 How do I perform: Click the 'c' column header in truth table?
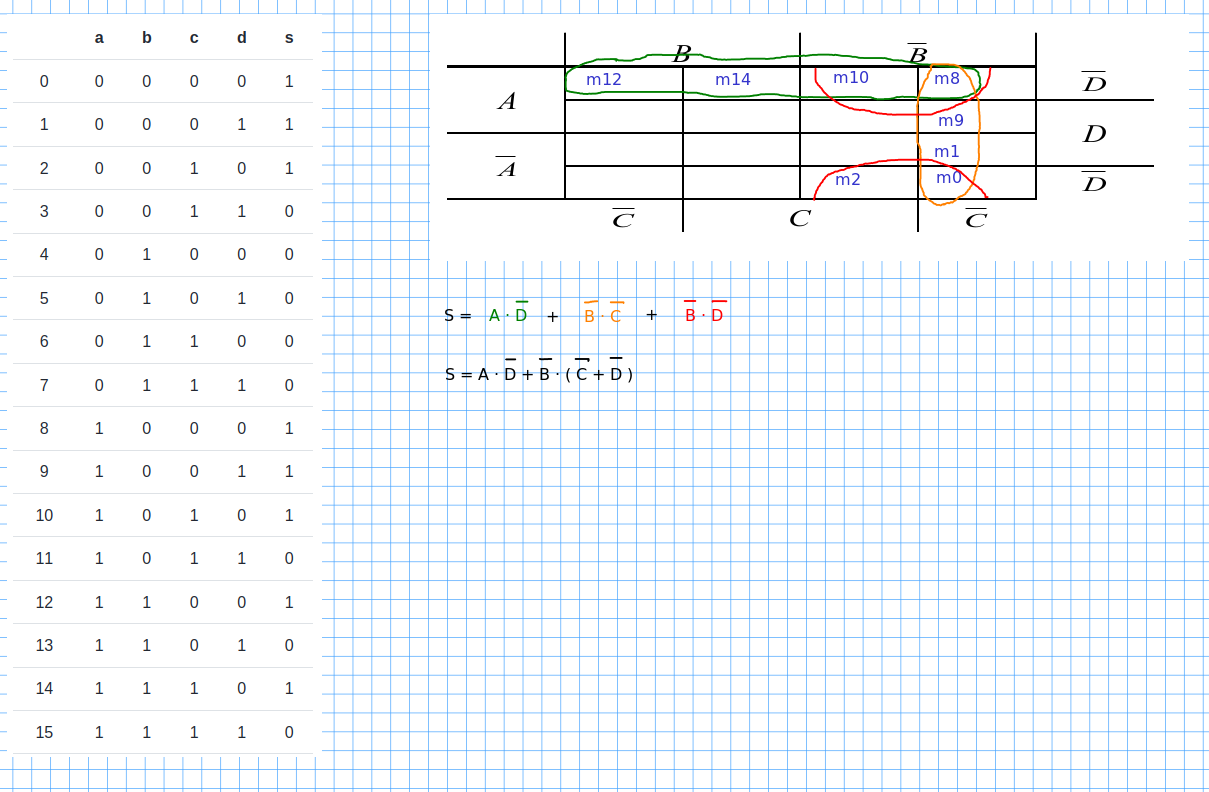[x=194, y=38]
